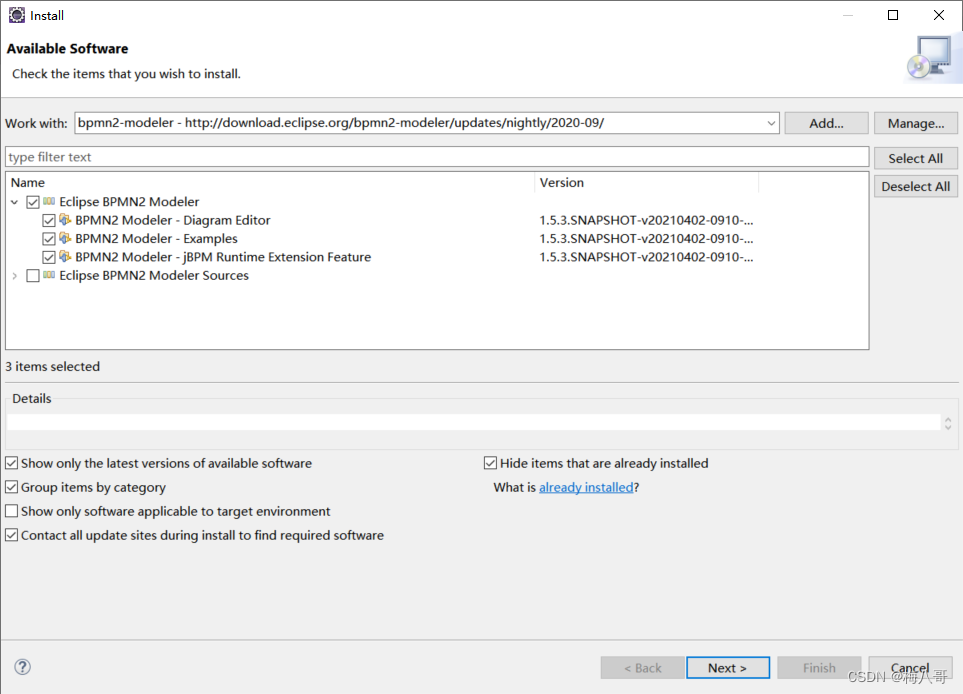Click the Details field scroll-up stepper arrow

[x=947, y=417]
